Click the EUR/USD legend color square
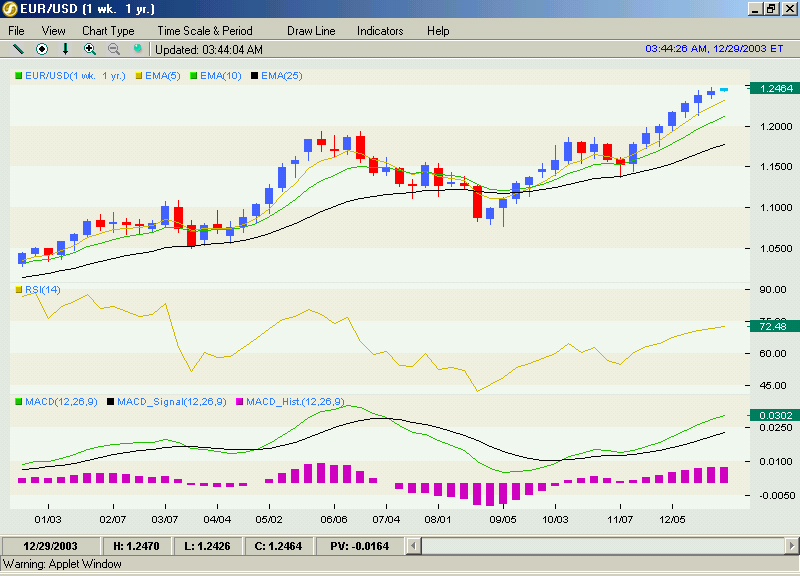This screenshot has width=800, height=576. tap(19, 76)
